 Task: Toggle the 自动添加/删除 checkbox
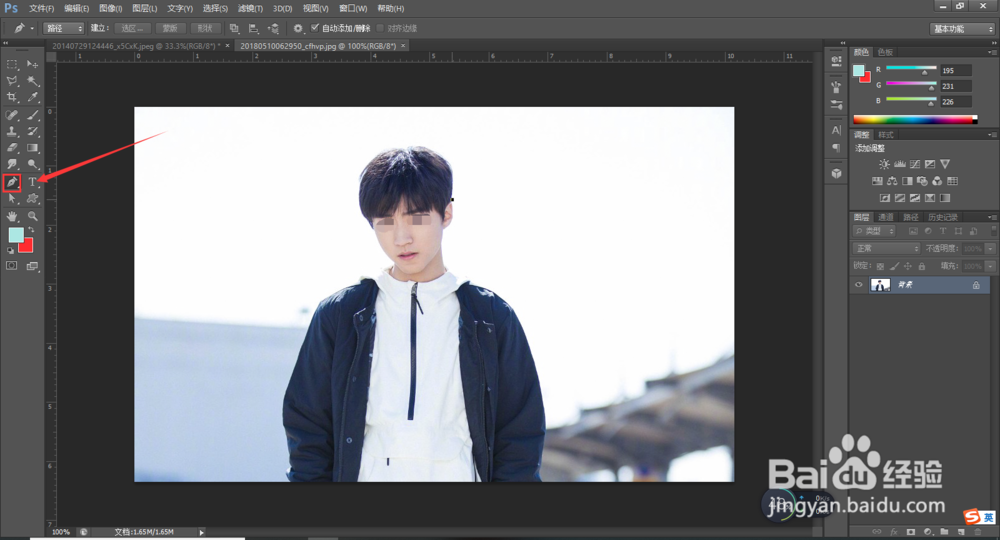(x=314, y=28)
